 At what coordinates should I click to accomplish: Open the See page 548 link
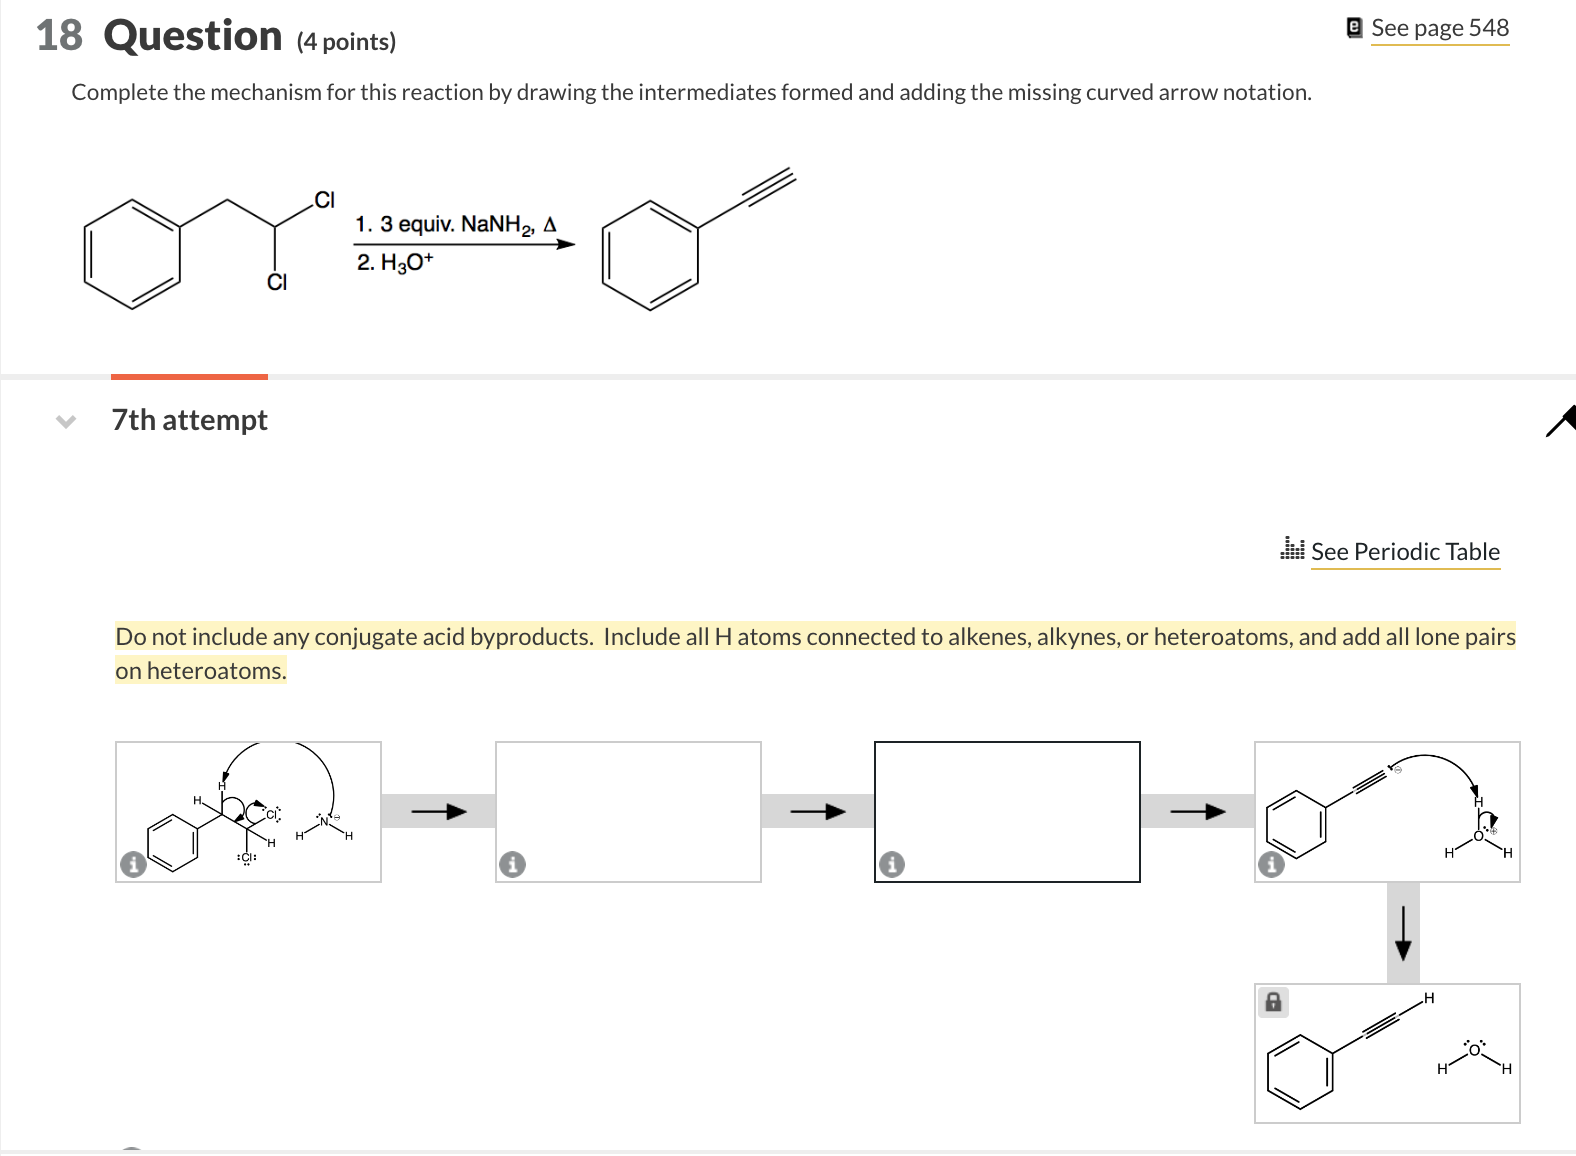pyautogui.click(x=1438, y=27)
